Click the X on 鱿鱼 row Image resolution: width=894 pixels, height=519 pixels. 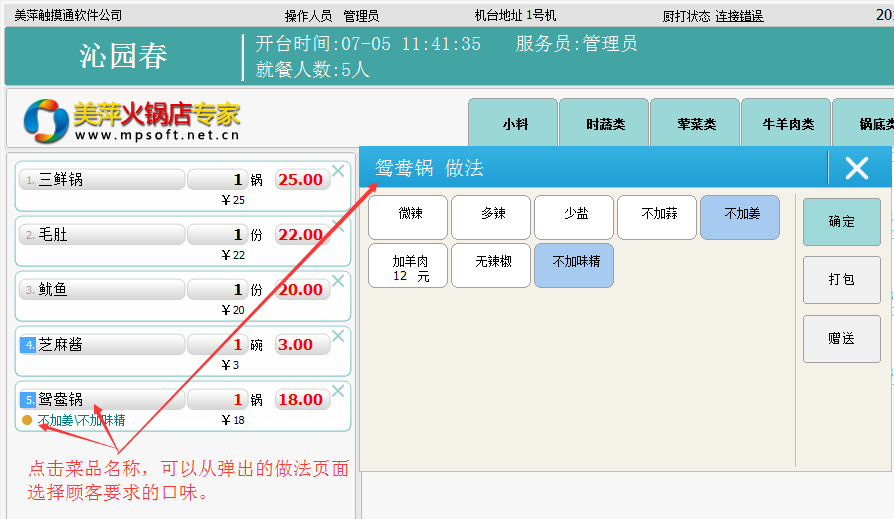click(338, 281)
